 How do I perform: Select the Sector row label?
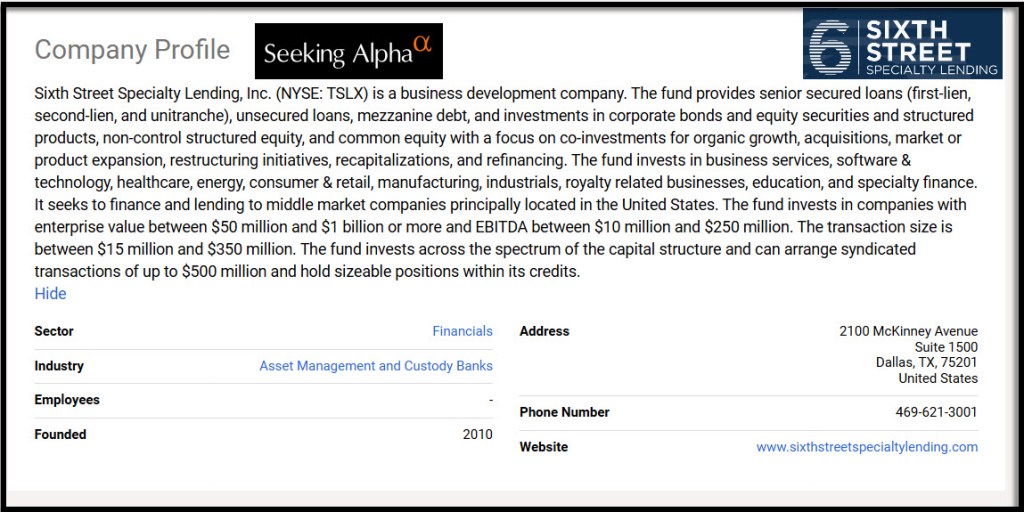54,331
